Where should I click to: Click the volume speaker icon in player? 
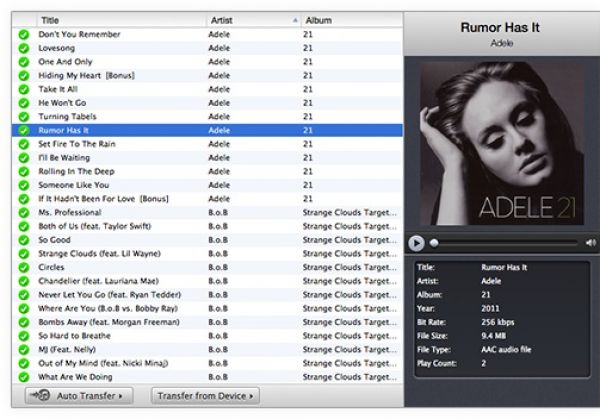coord(590,243)
